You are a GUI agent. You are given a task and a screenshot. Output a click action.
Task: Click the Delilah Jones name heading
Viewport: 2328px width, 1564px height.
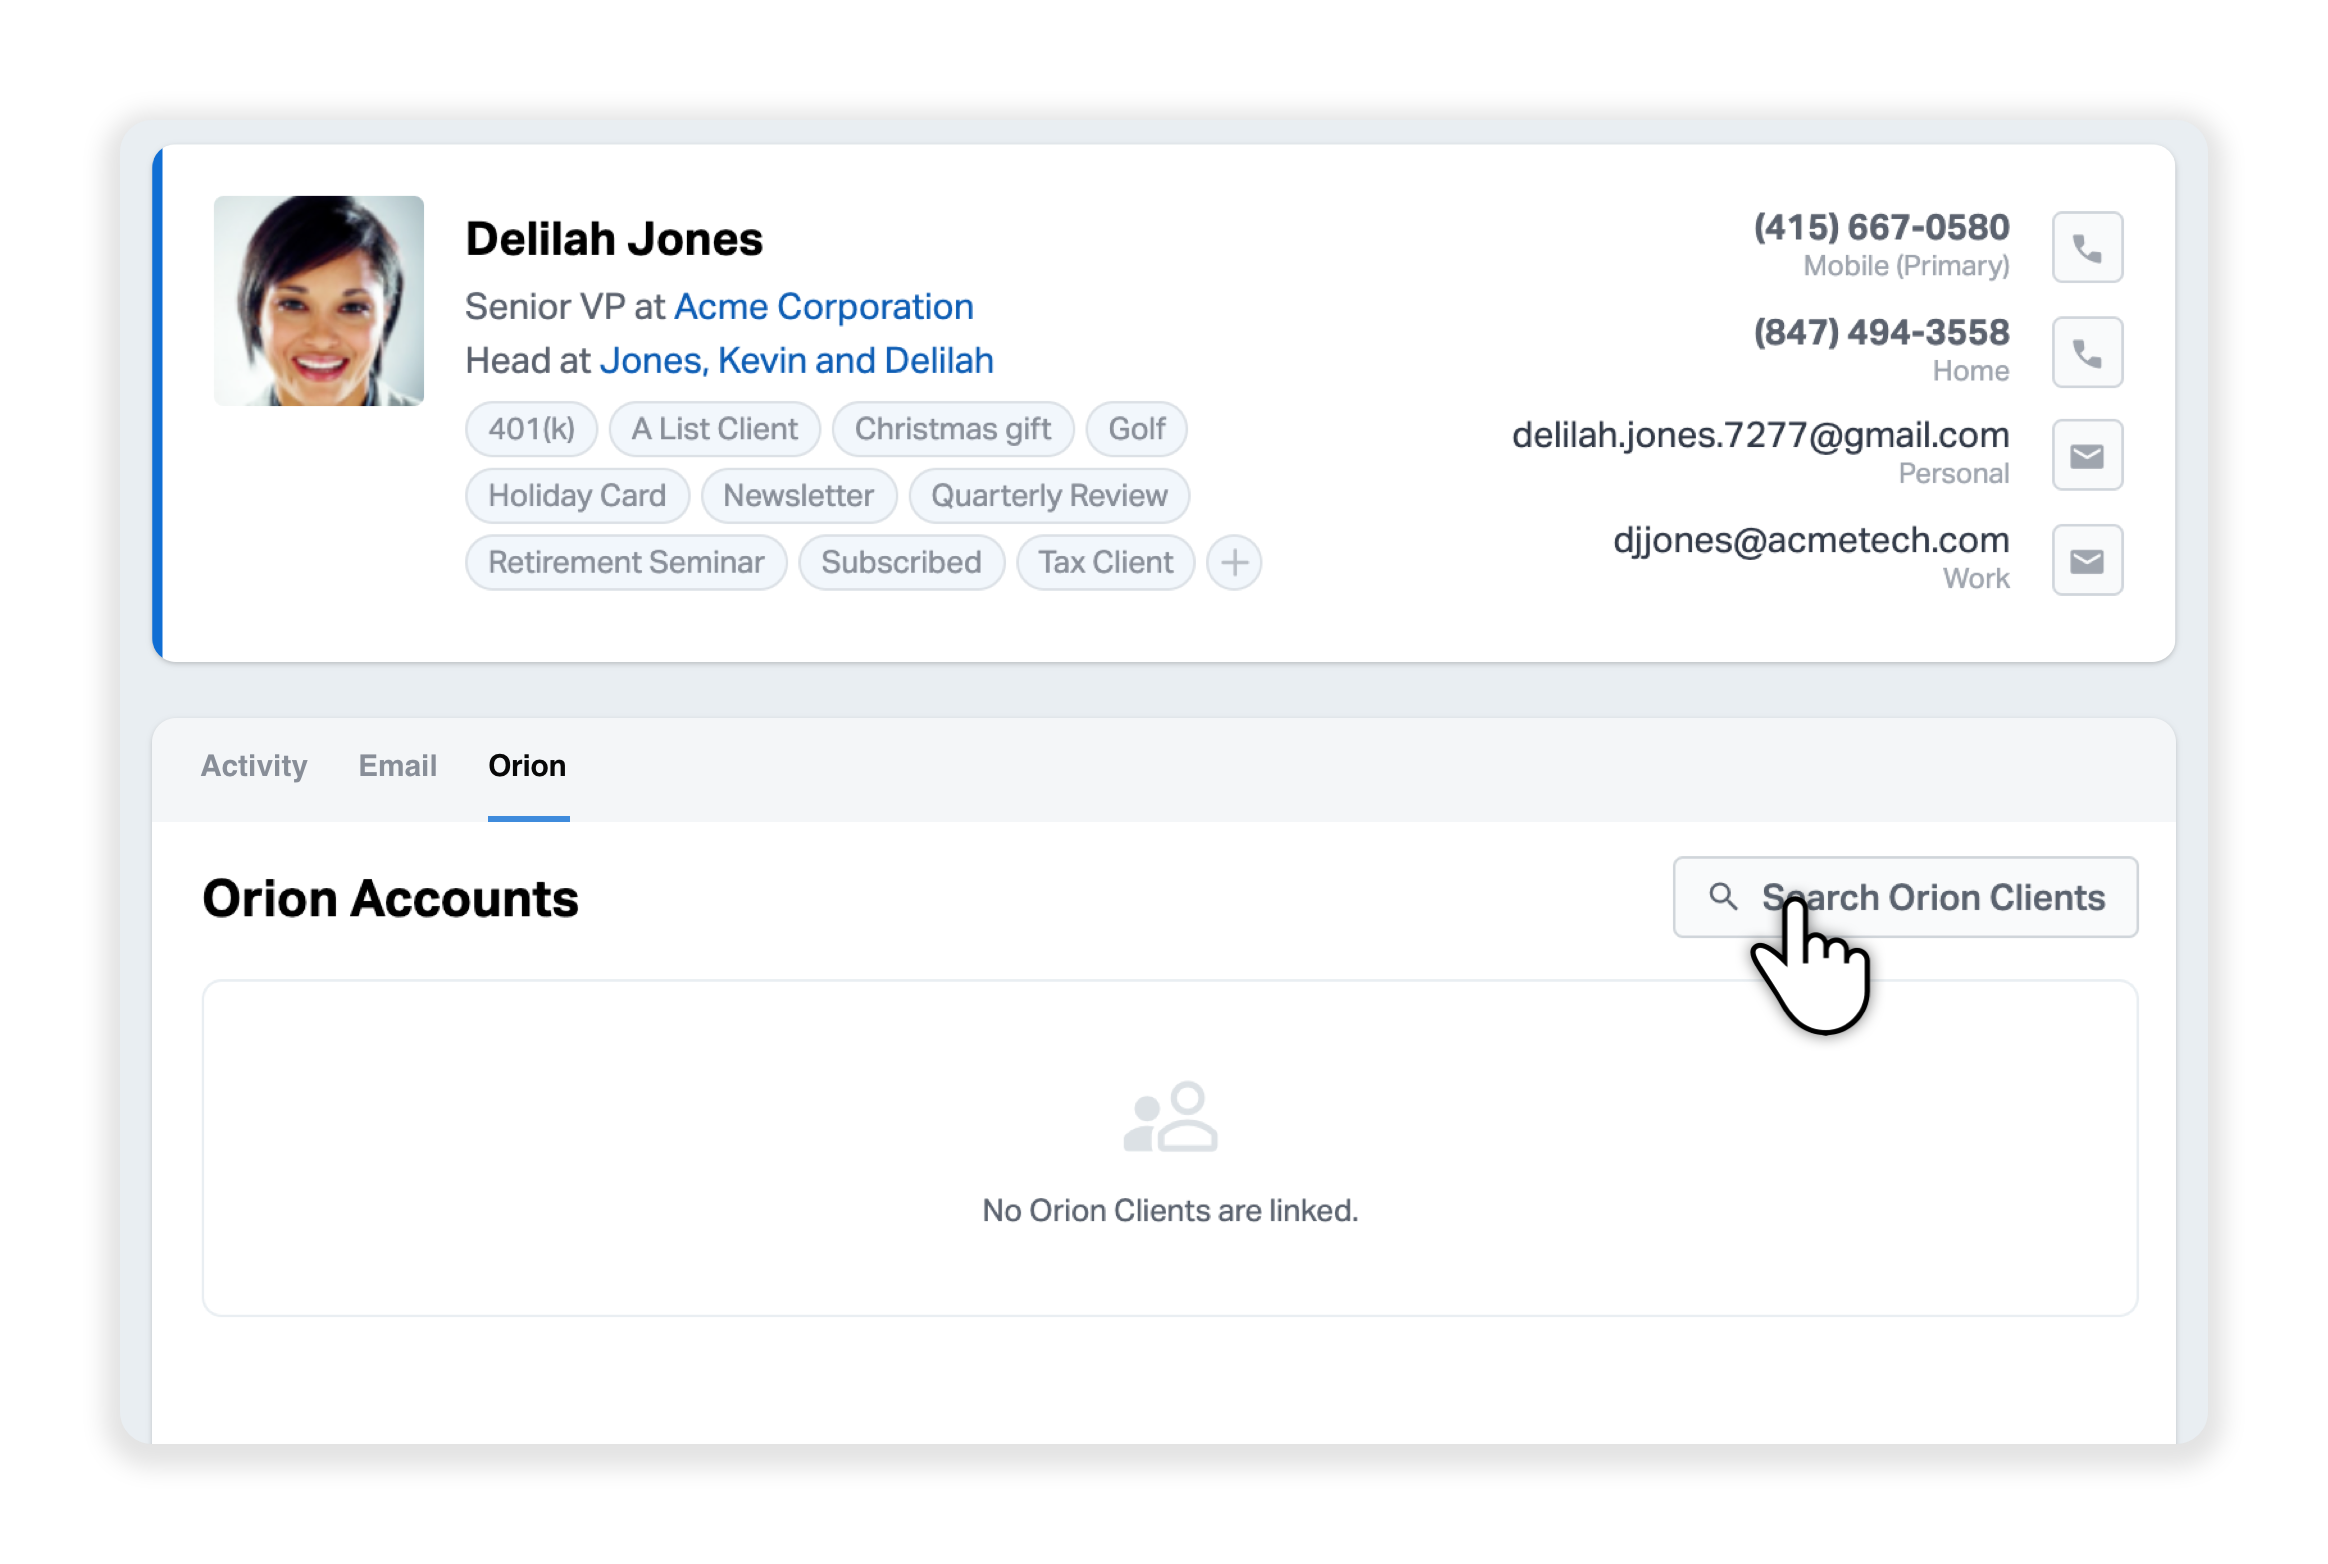614,240
